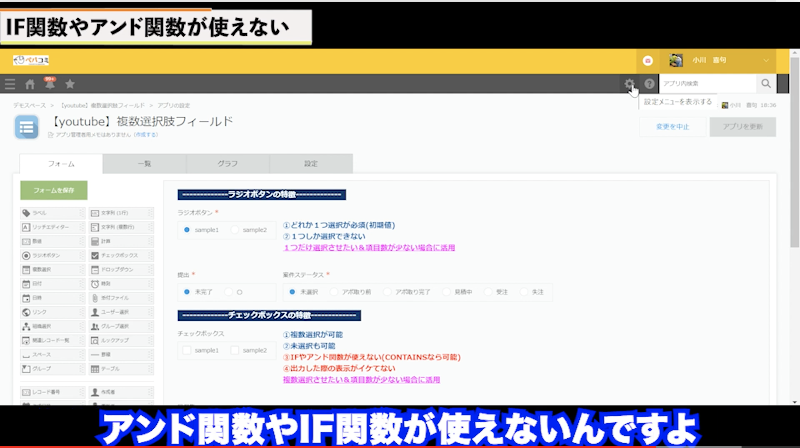The height and width of the screenshot is (448, 800).
Task: Open the settings gear menu
Action: pos(629,85)
